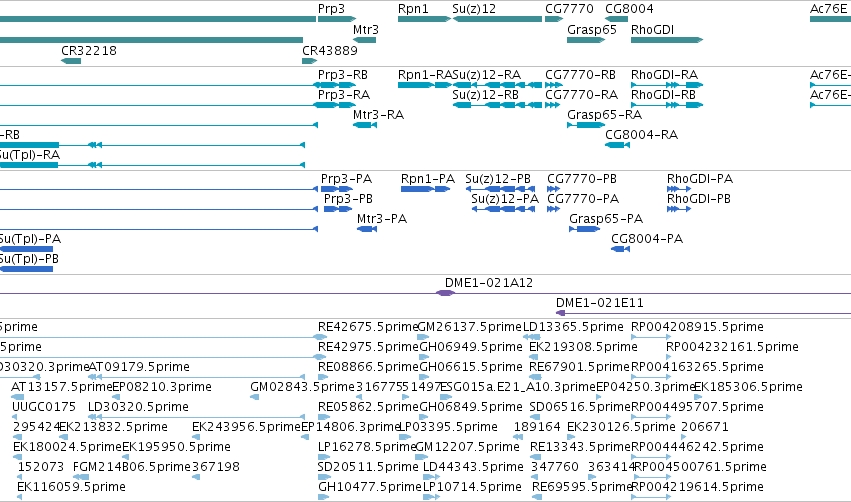Click the EK243956.5prime EST label
This screenshot has height=502, width=851.
(246, 427)
